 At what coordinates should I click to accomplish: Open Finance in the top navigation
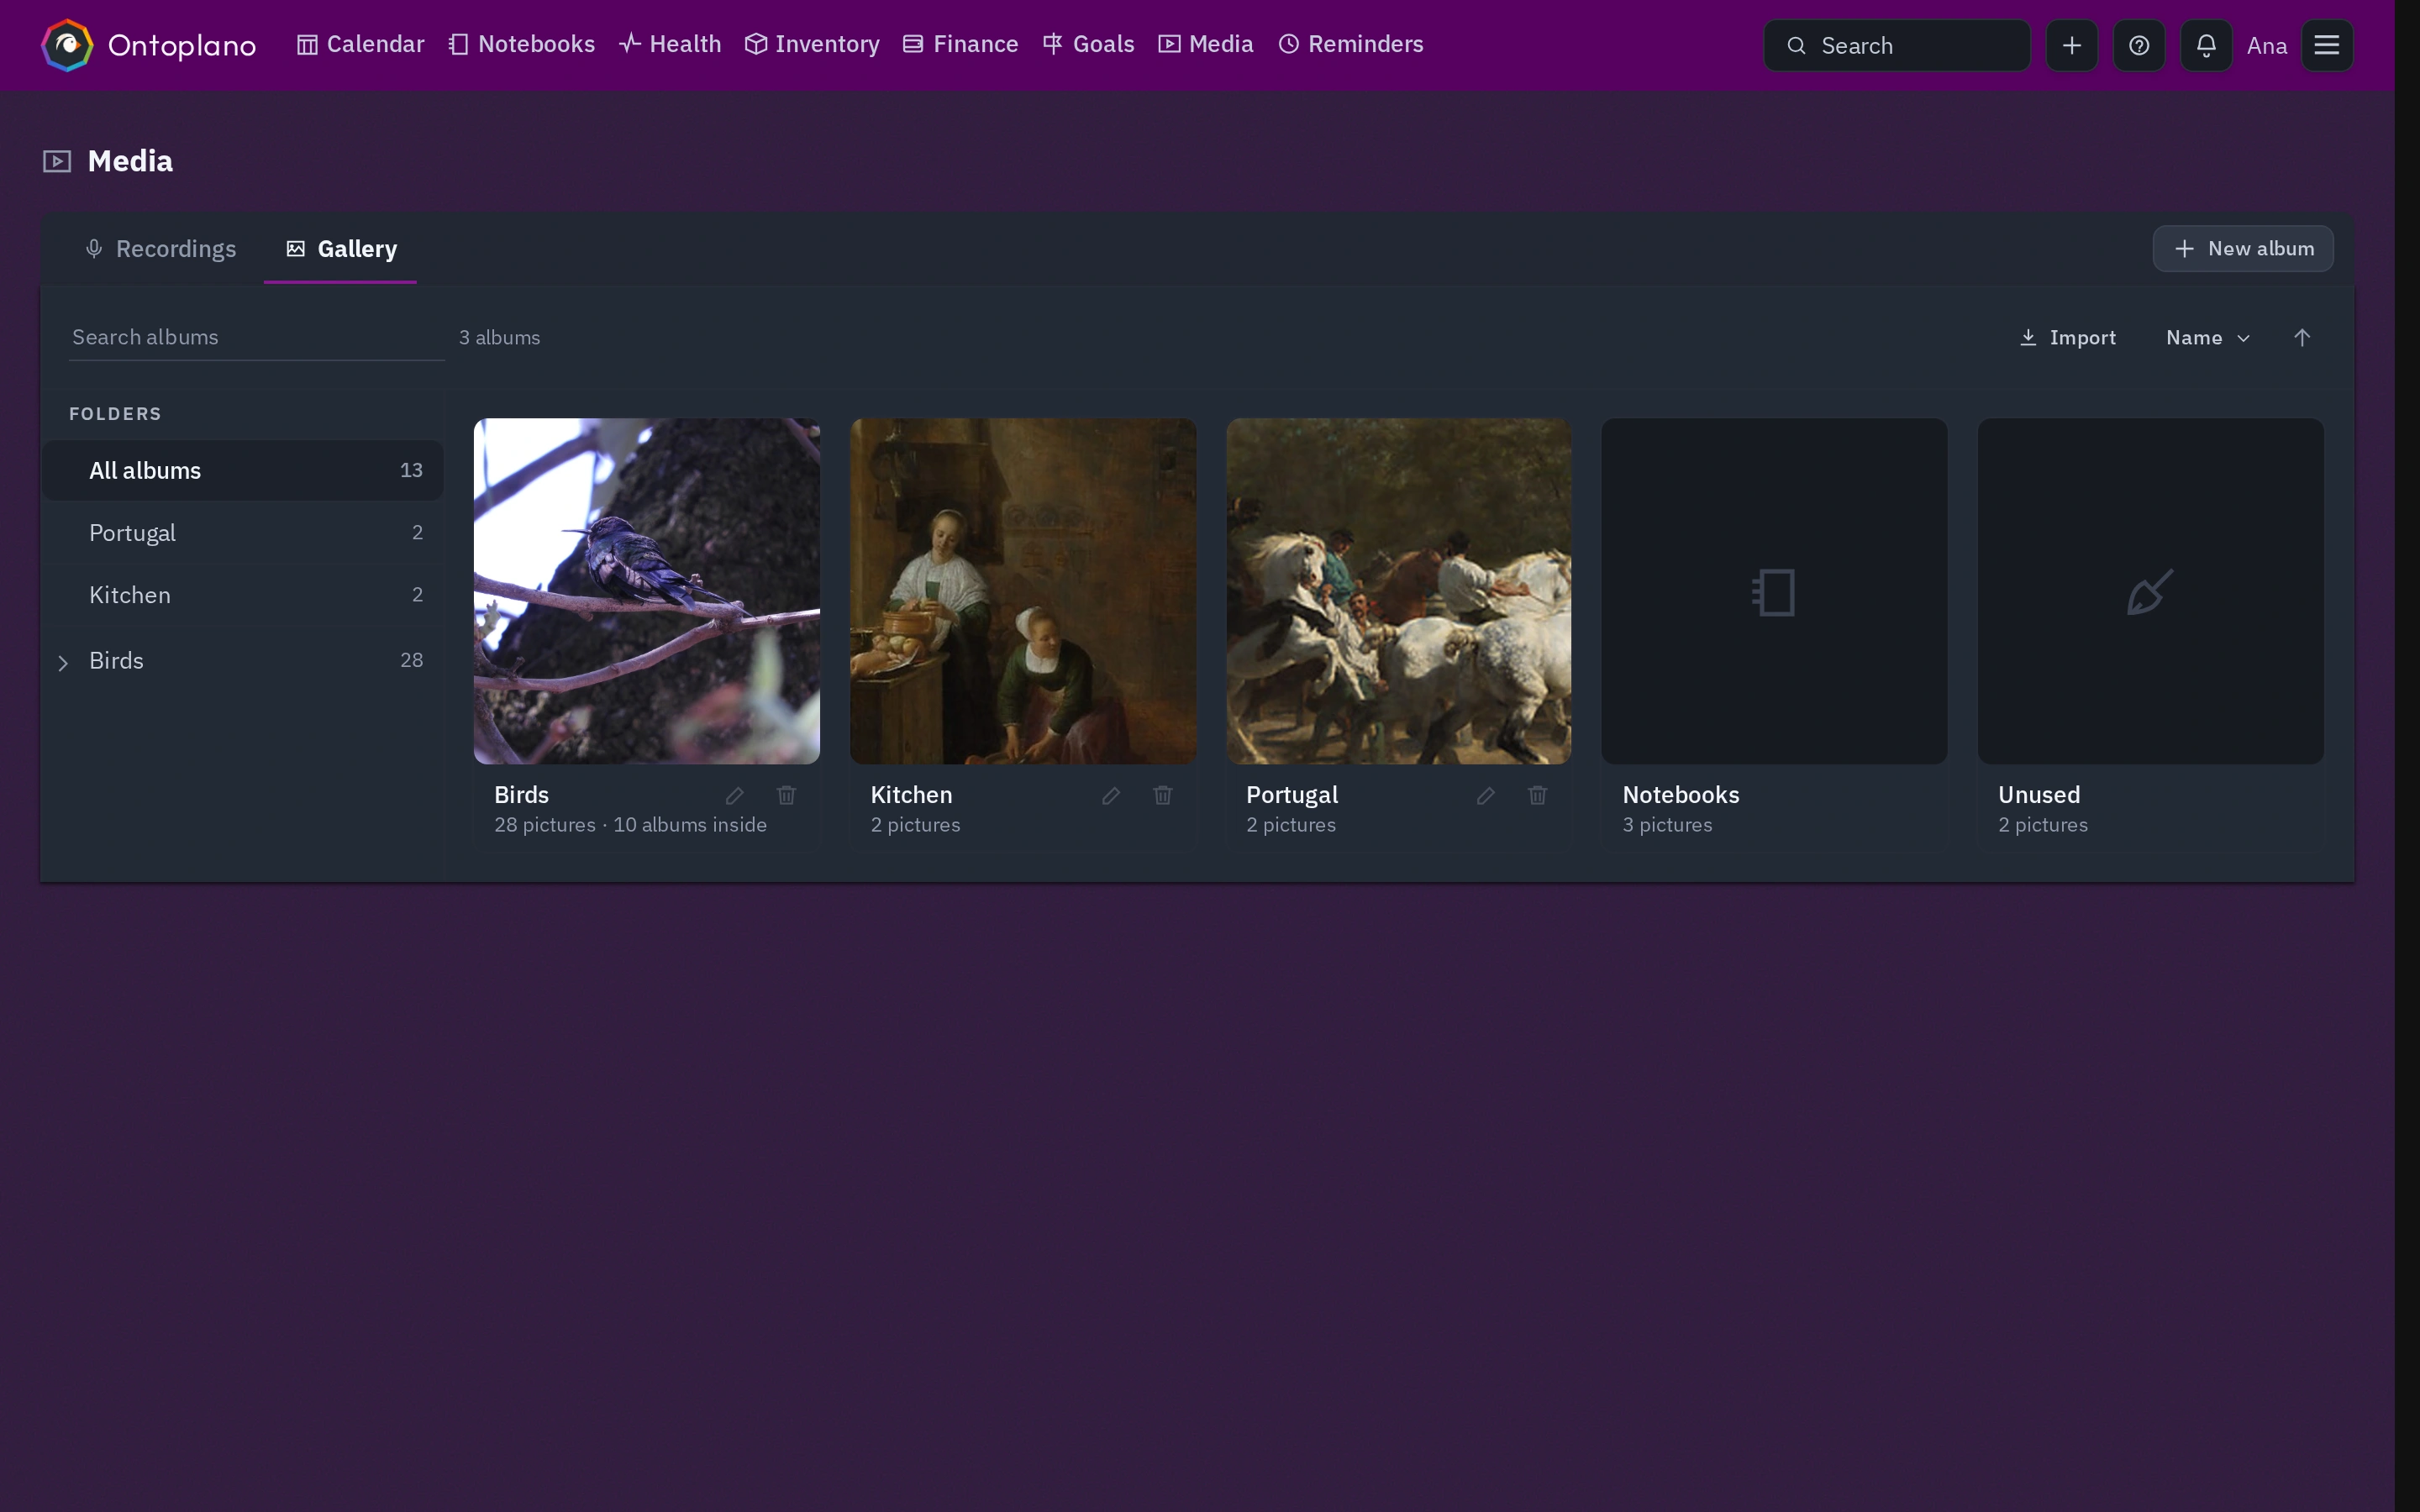[x=960, y=45]
